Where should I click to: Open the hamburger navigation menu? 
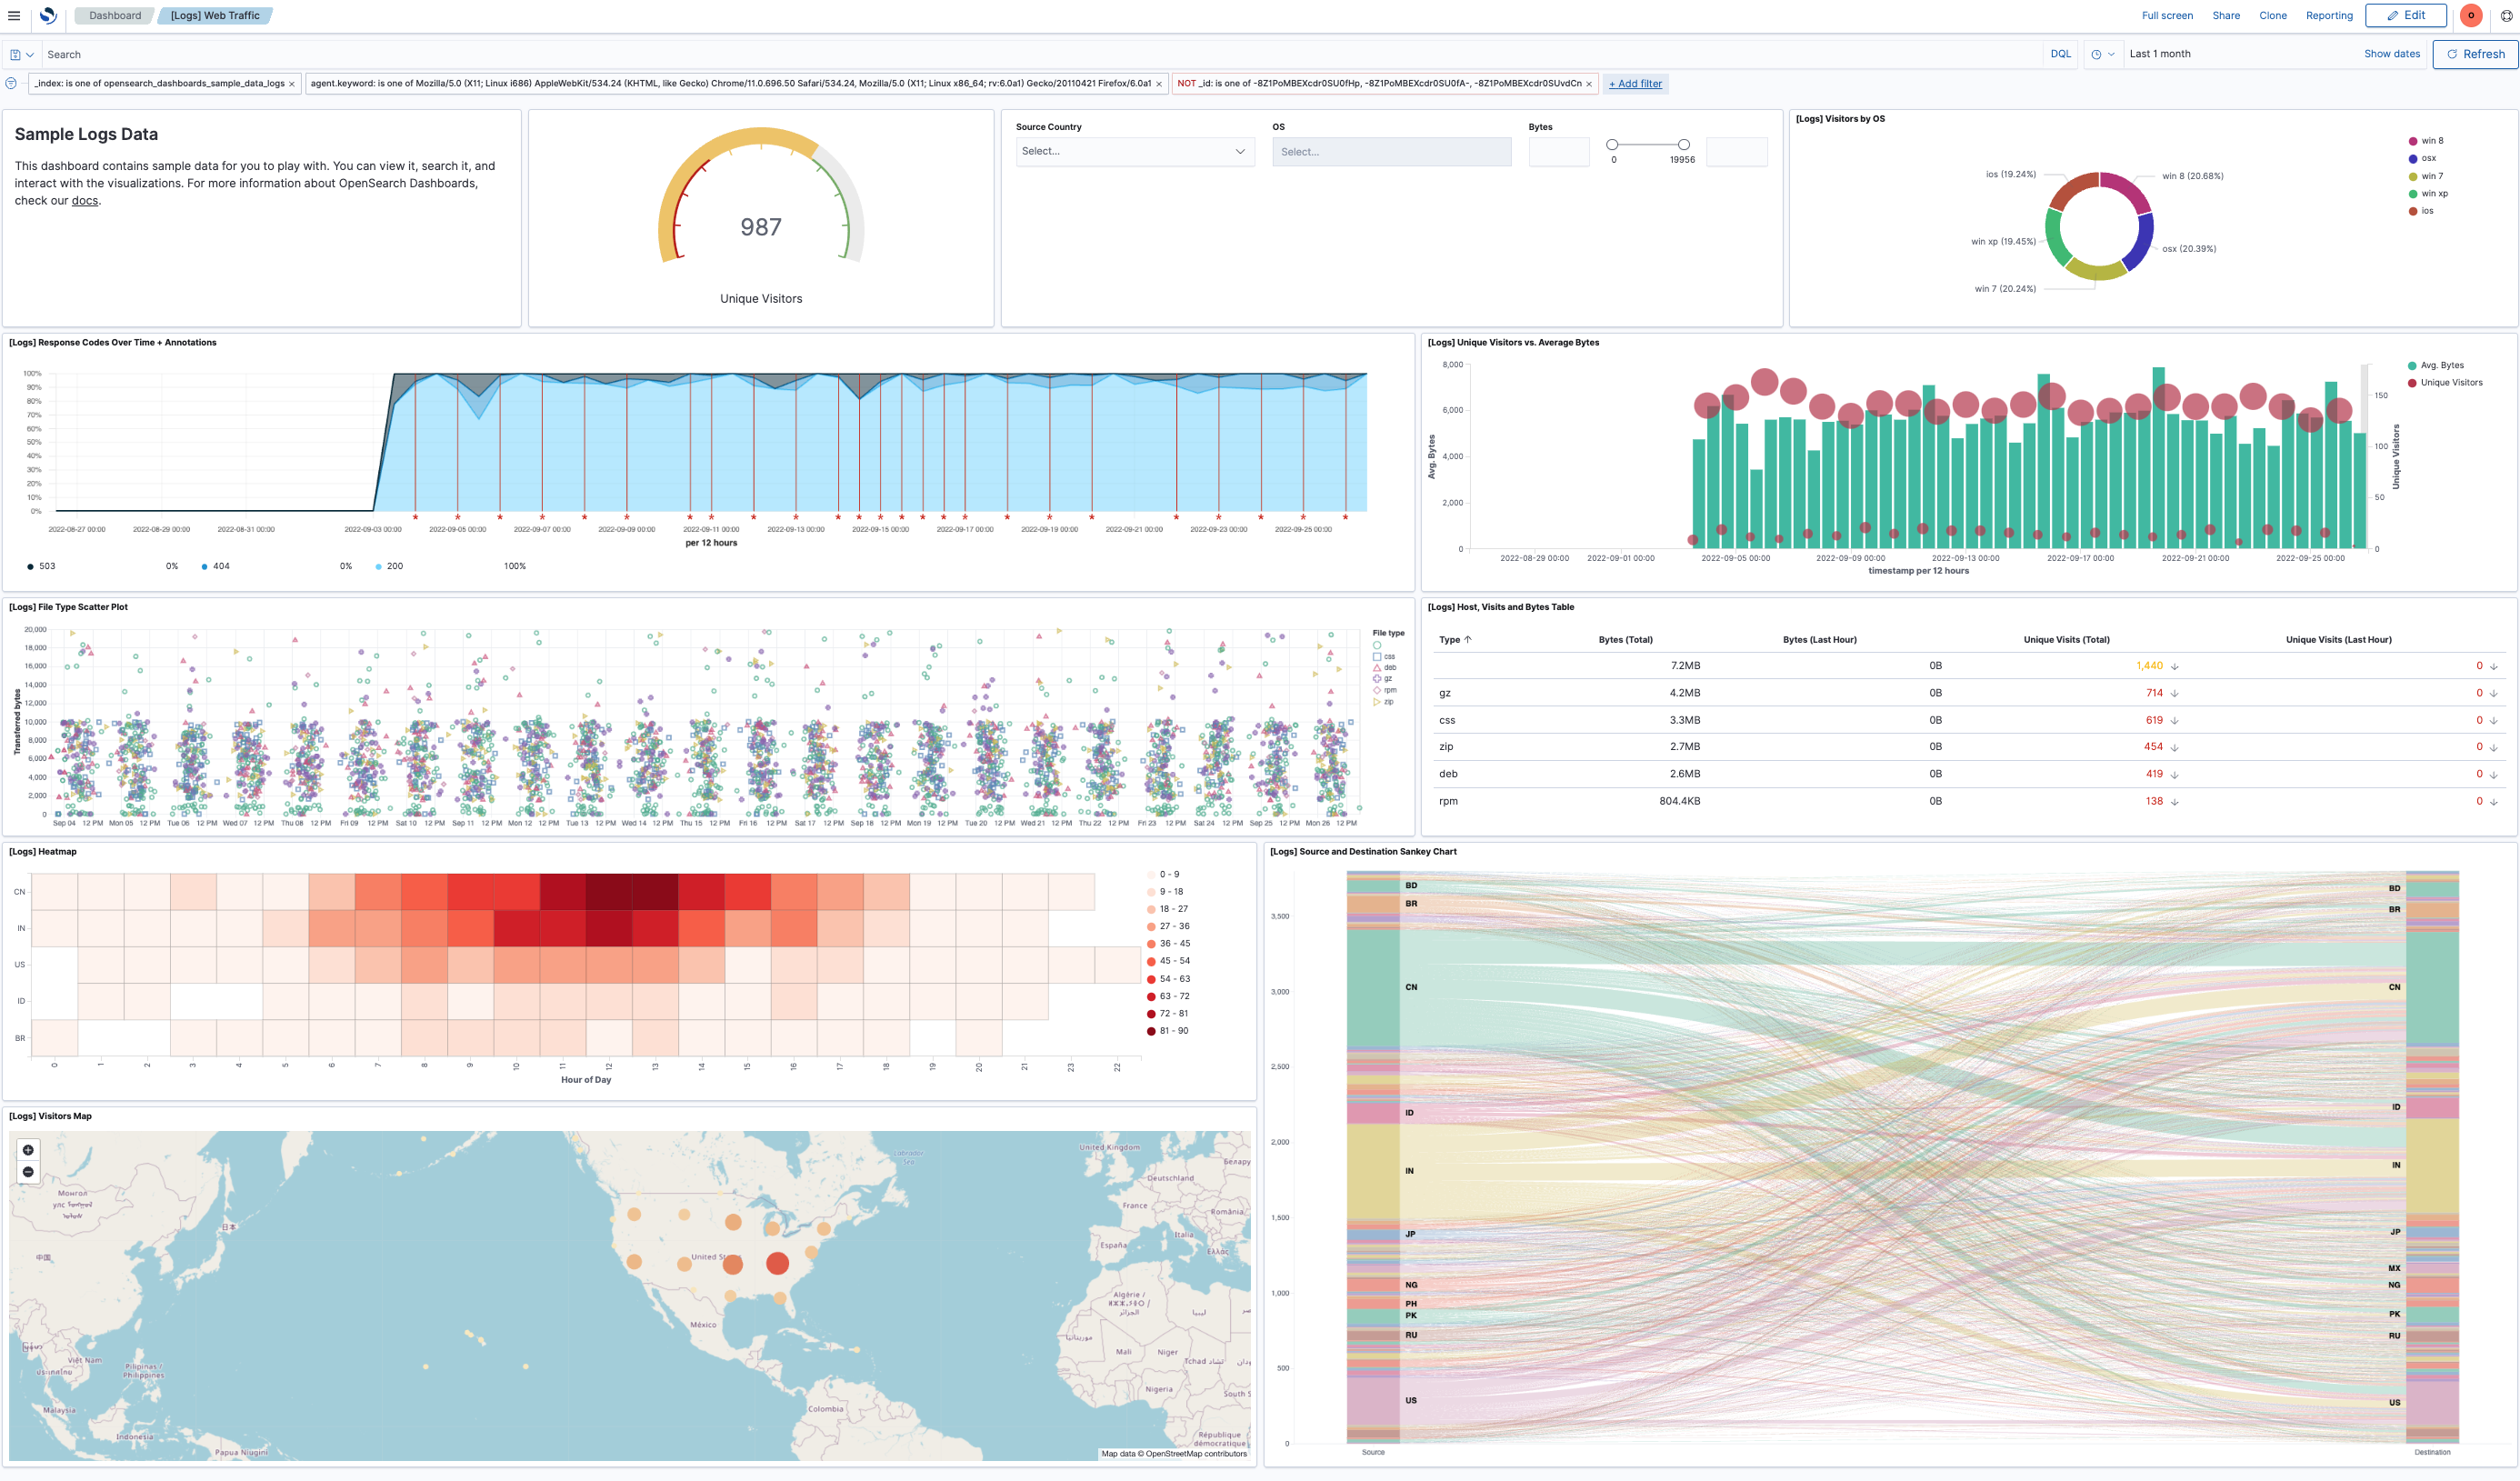[14, 15]
